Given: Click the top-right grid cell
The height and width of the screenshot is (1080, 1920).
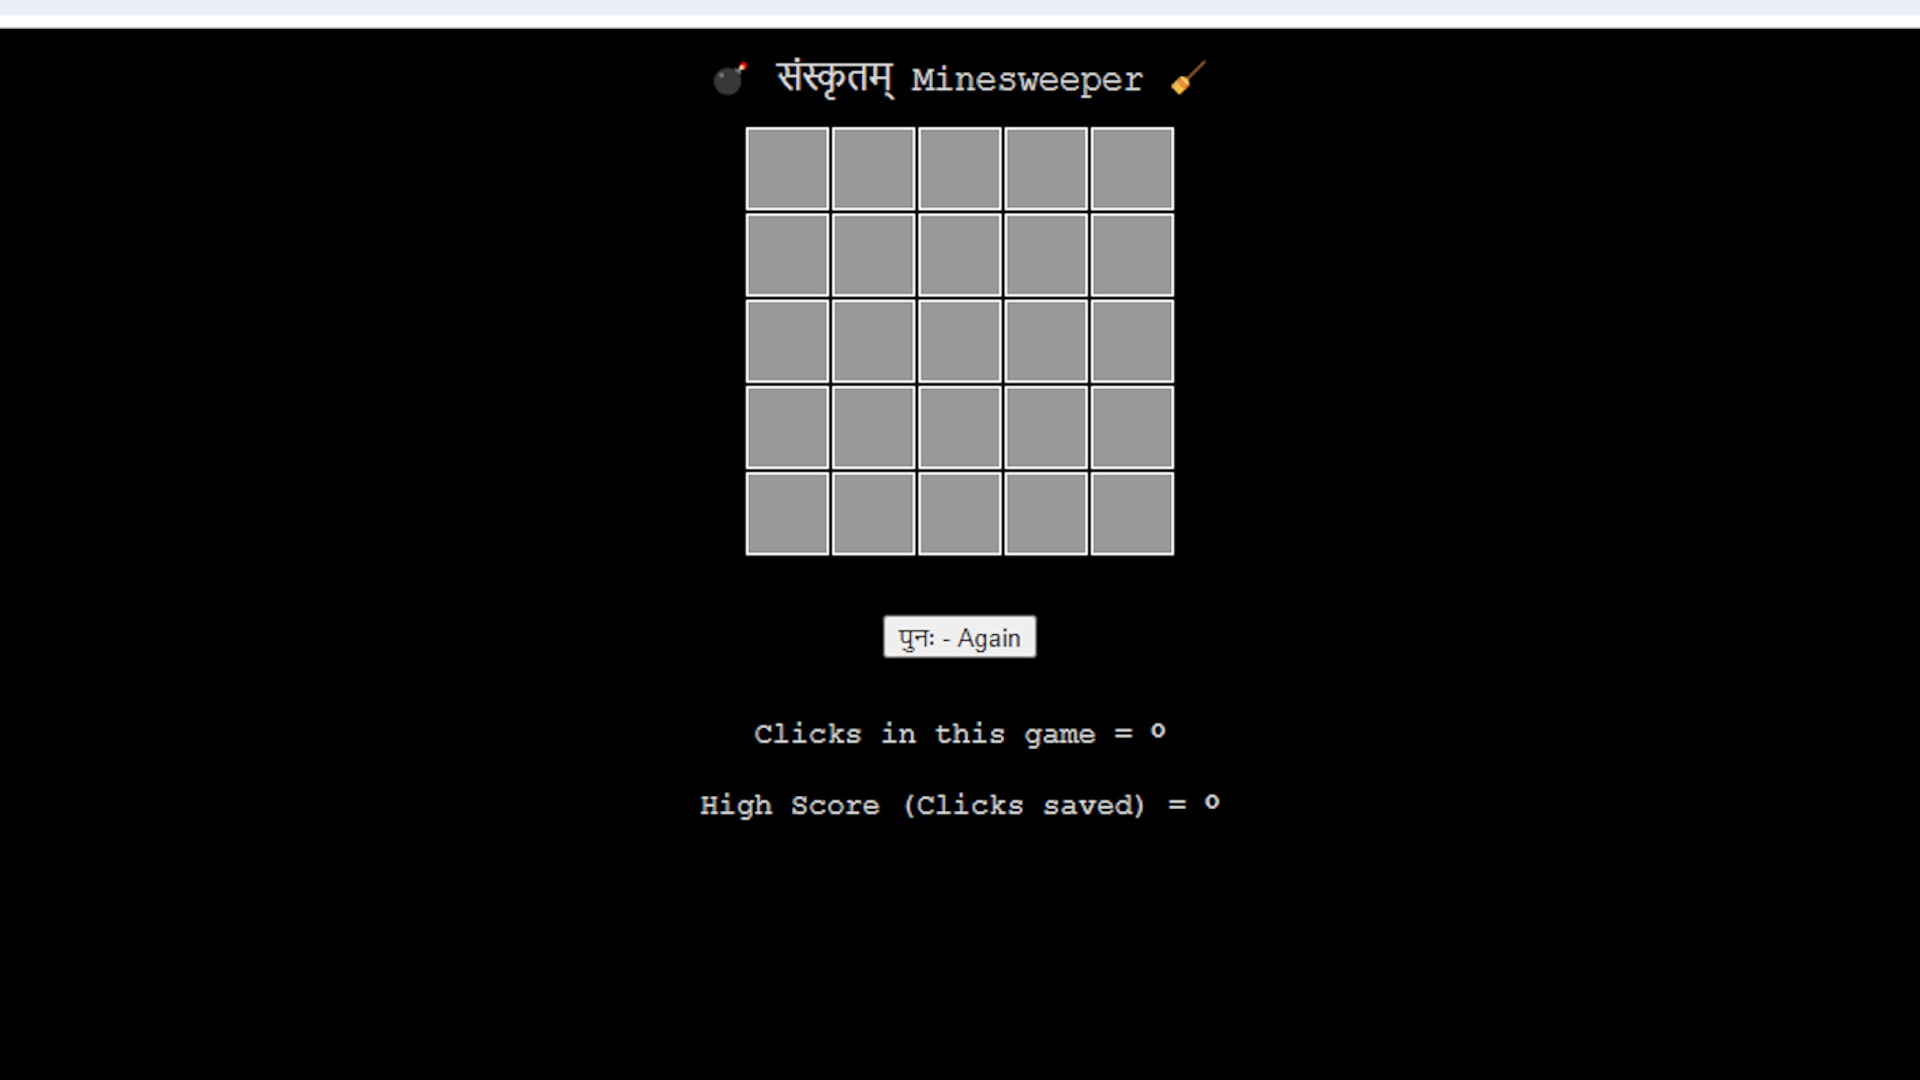Looking at the screenshot, I should click(x=1131, y=167).
